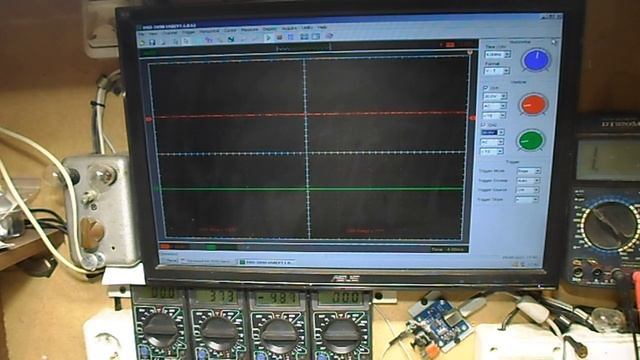Screen dimensions: 640x360
Task: Open the Utility menu
Action: coord(307,28)
